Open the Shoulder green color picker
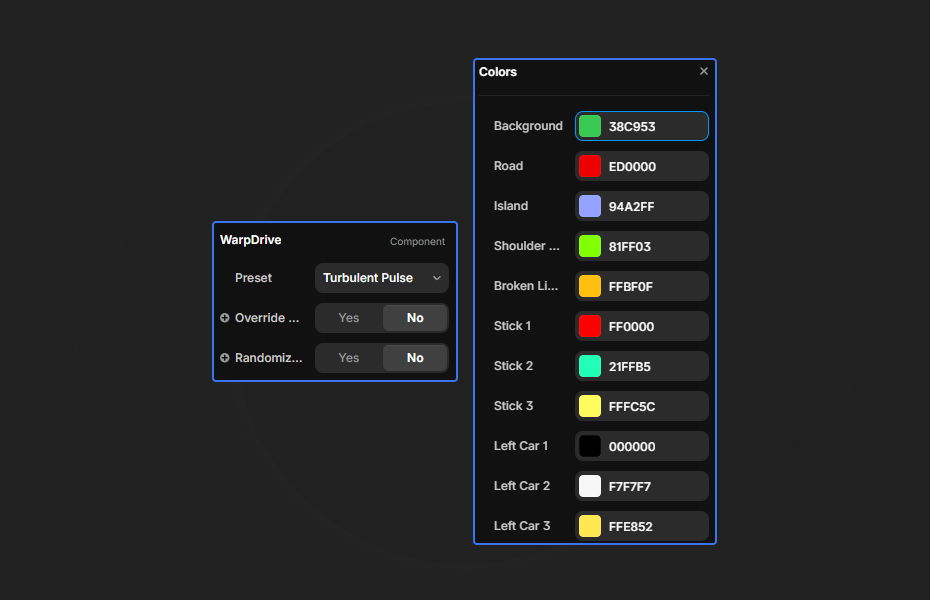The image size is (930, 600). [590, 246]
